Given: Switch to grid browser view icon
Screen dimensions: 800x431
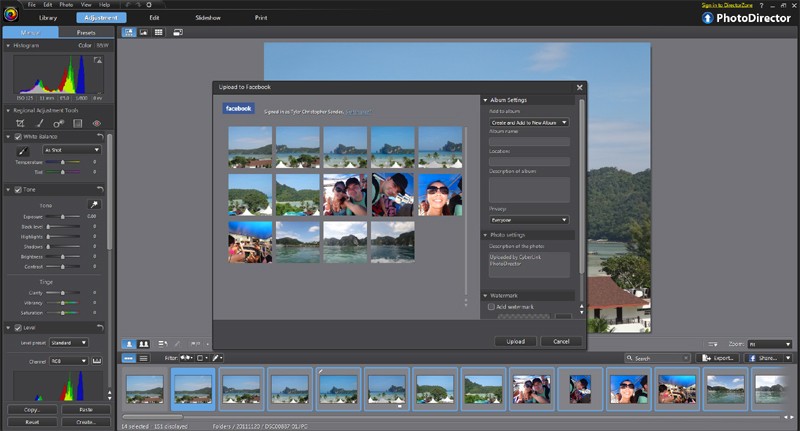Looking at the screenshot, I should [159, 32].
